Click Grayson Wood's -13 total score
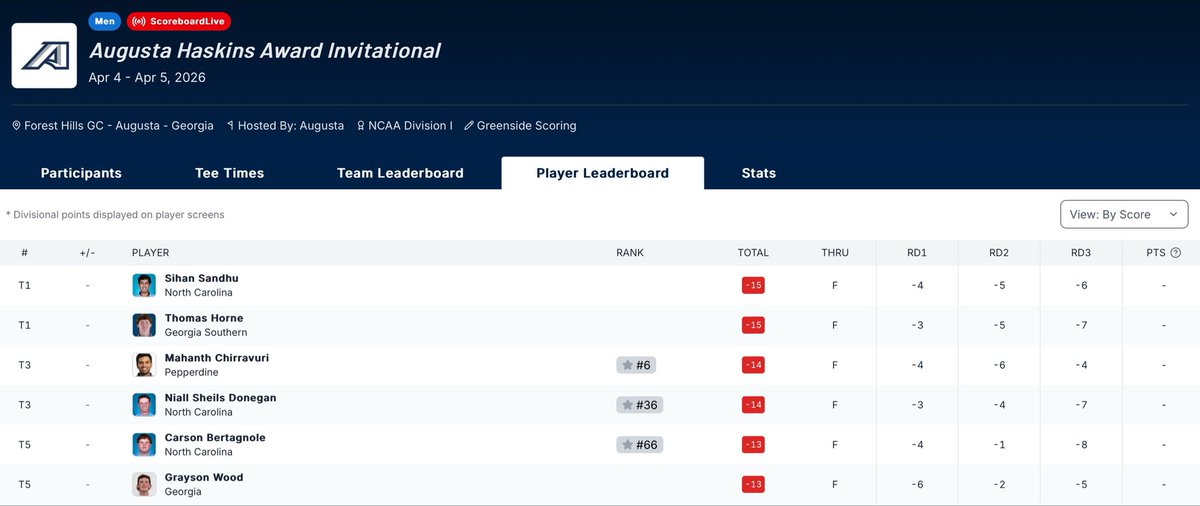Screen dimensions: 1200x506 click(x=753, y=485)
